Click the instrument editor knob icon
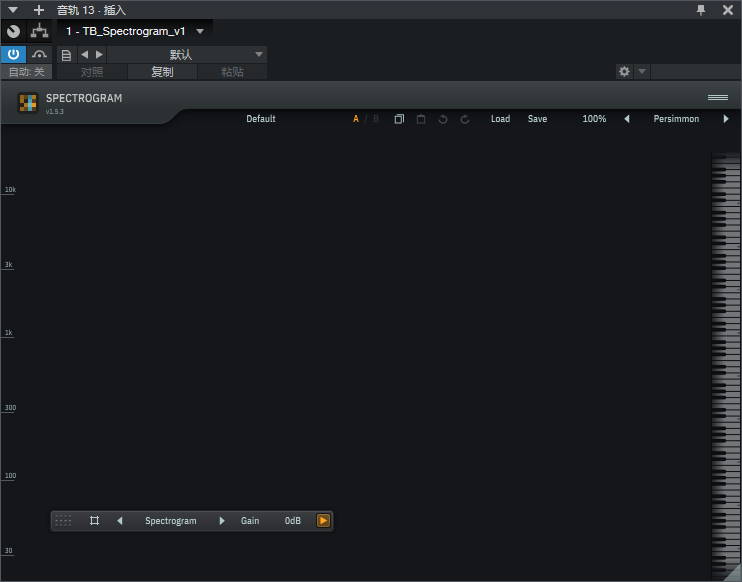The height and width of the screenshot is (582, 742). point(13,31)
